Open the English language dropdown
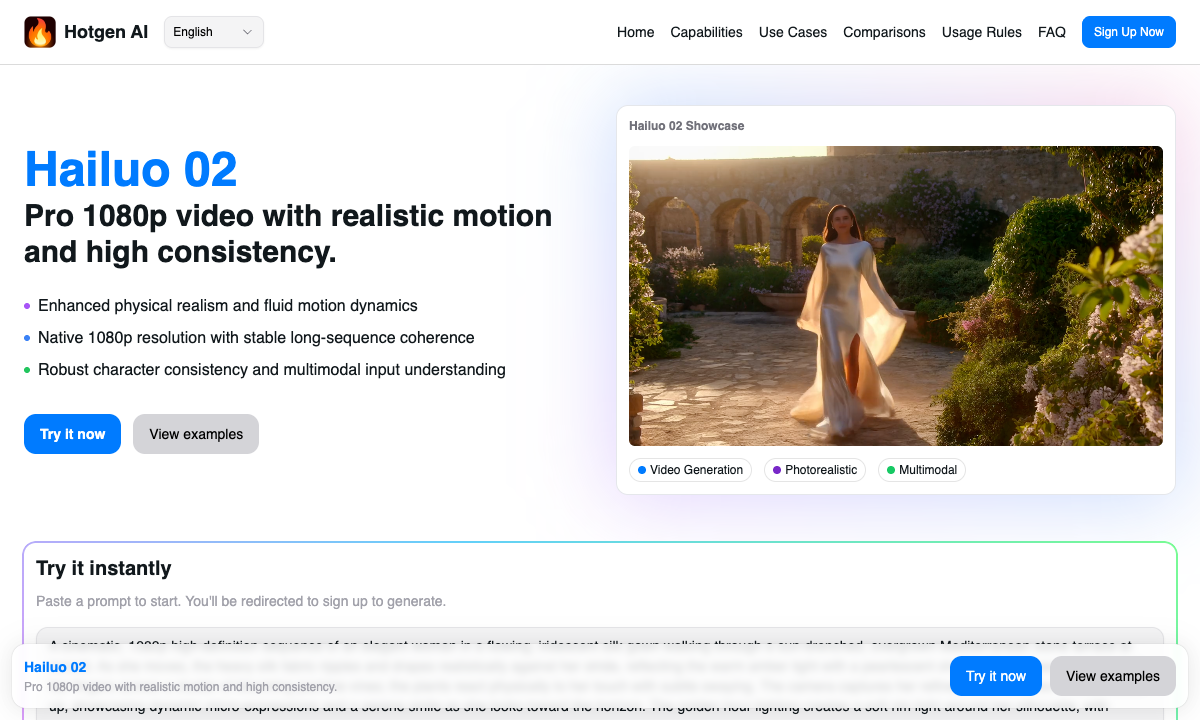 coord(213,32)
